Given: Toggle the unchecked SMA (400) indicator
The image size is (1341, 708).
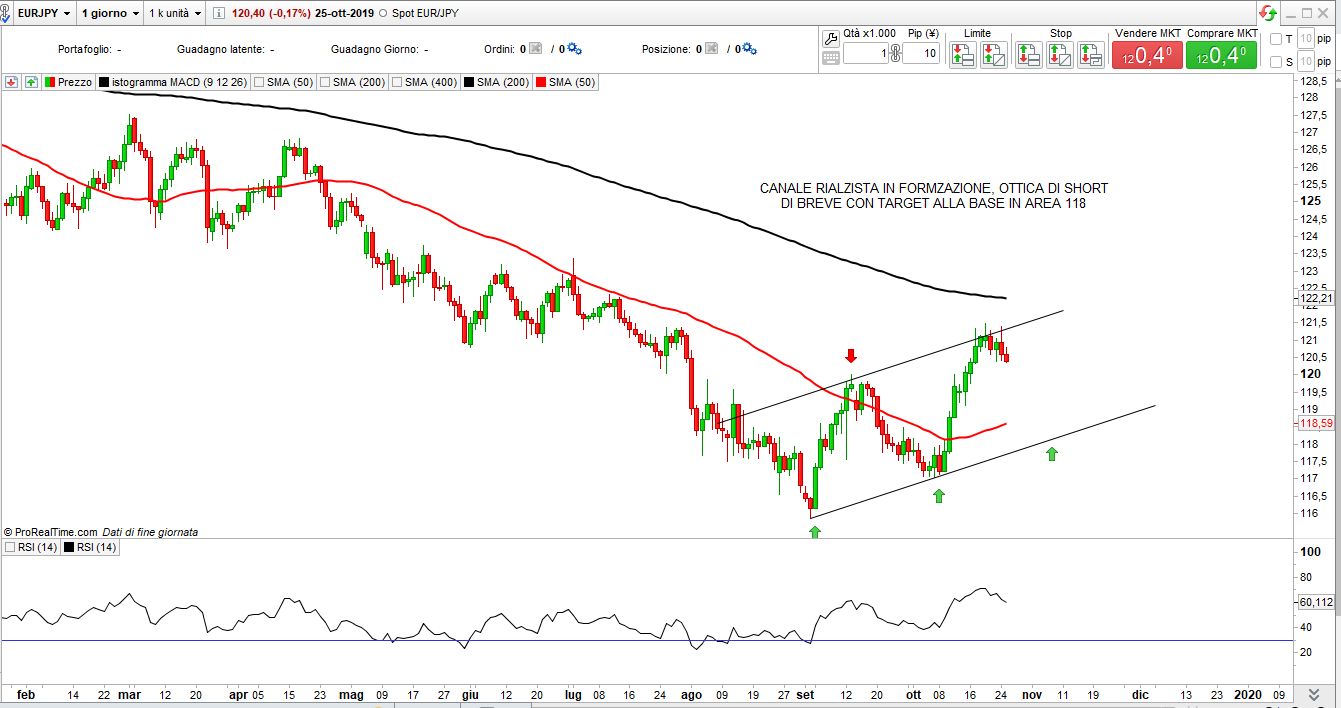Looking at the screenshot, I should click(x=397, y=82).
